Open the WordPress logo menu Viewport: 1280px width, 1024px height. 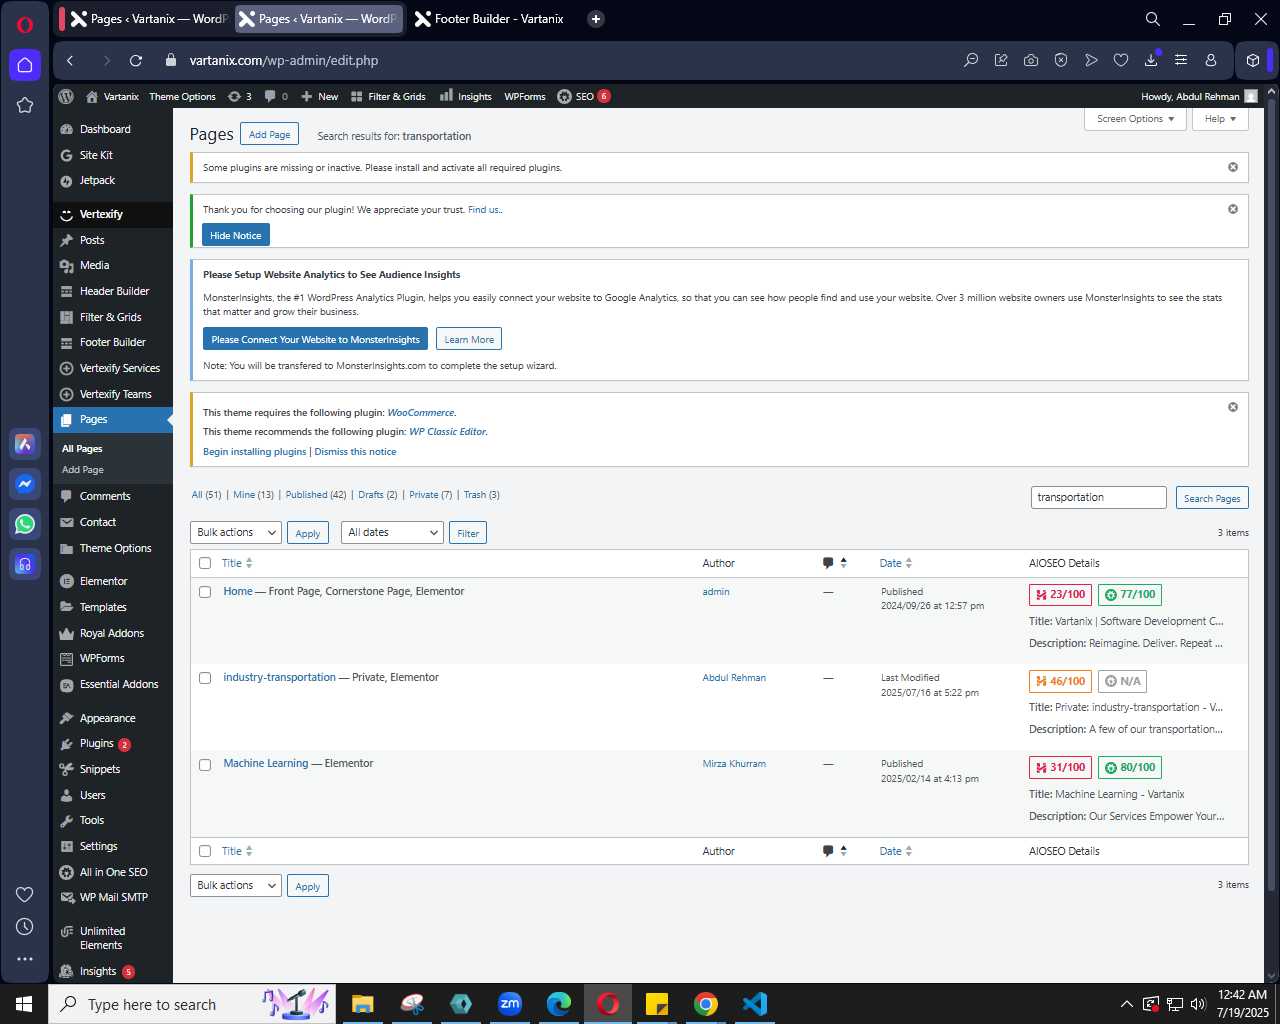[66, 96]
